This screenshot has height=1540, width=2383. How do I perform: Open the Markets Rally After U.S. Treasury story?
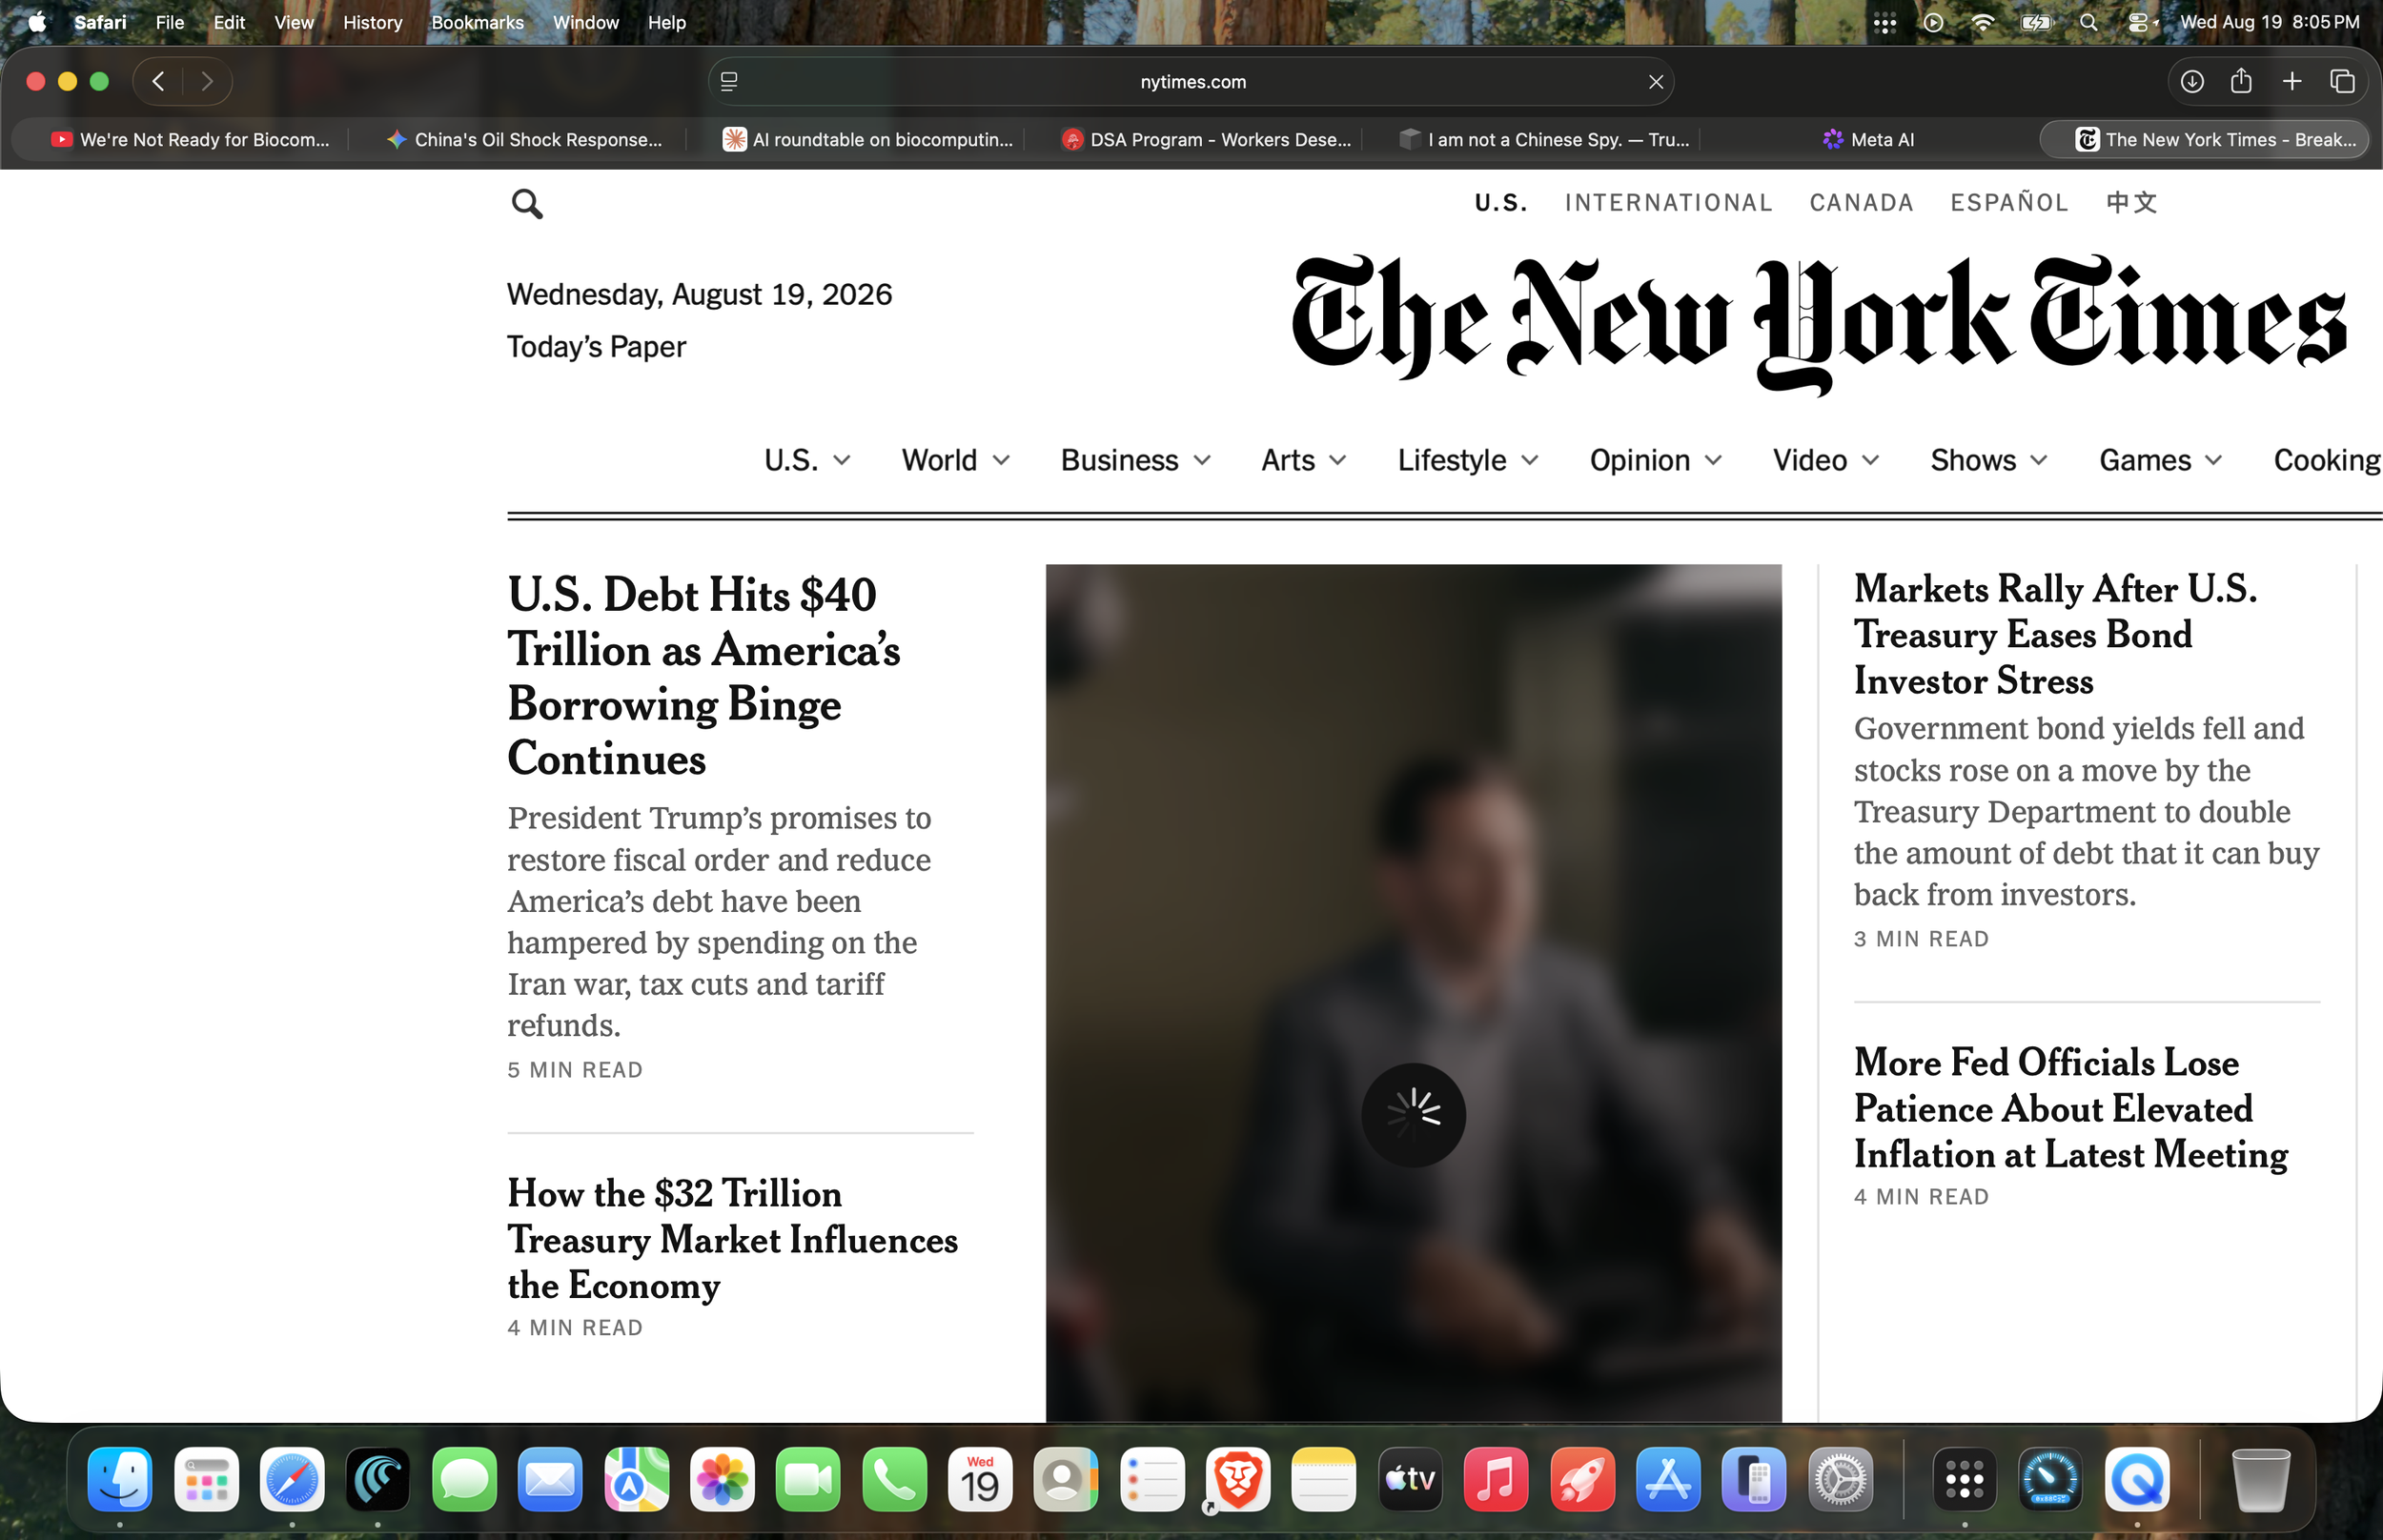(2055, 635)
